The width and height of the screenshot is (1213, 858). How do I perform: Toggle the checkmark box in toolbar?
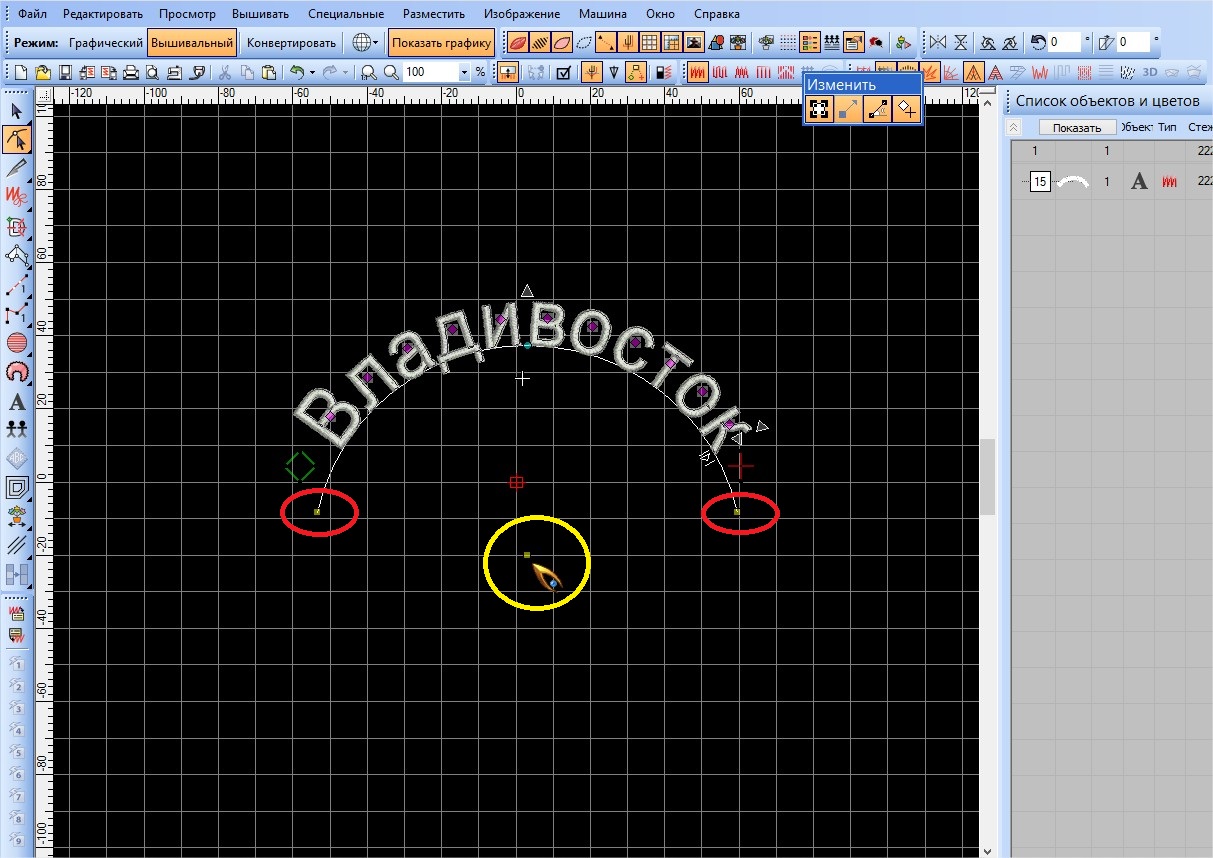(x=564, y=73)
